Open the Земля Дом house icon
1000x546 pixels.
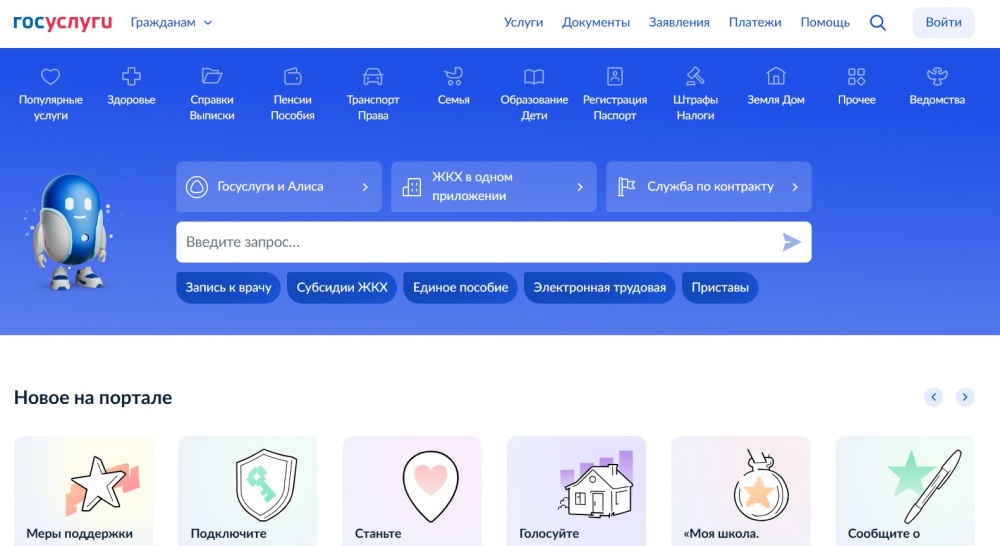click(x=776, y=77)
